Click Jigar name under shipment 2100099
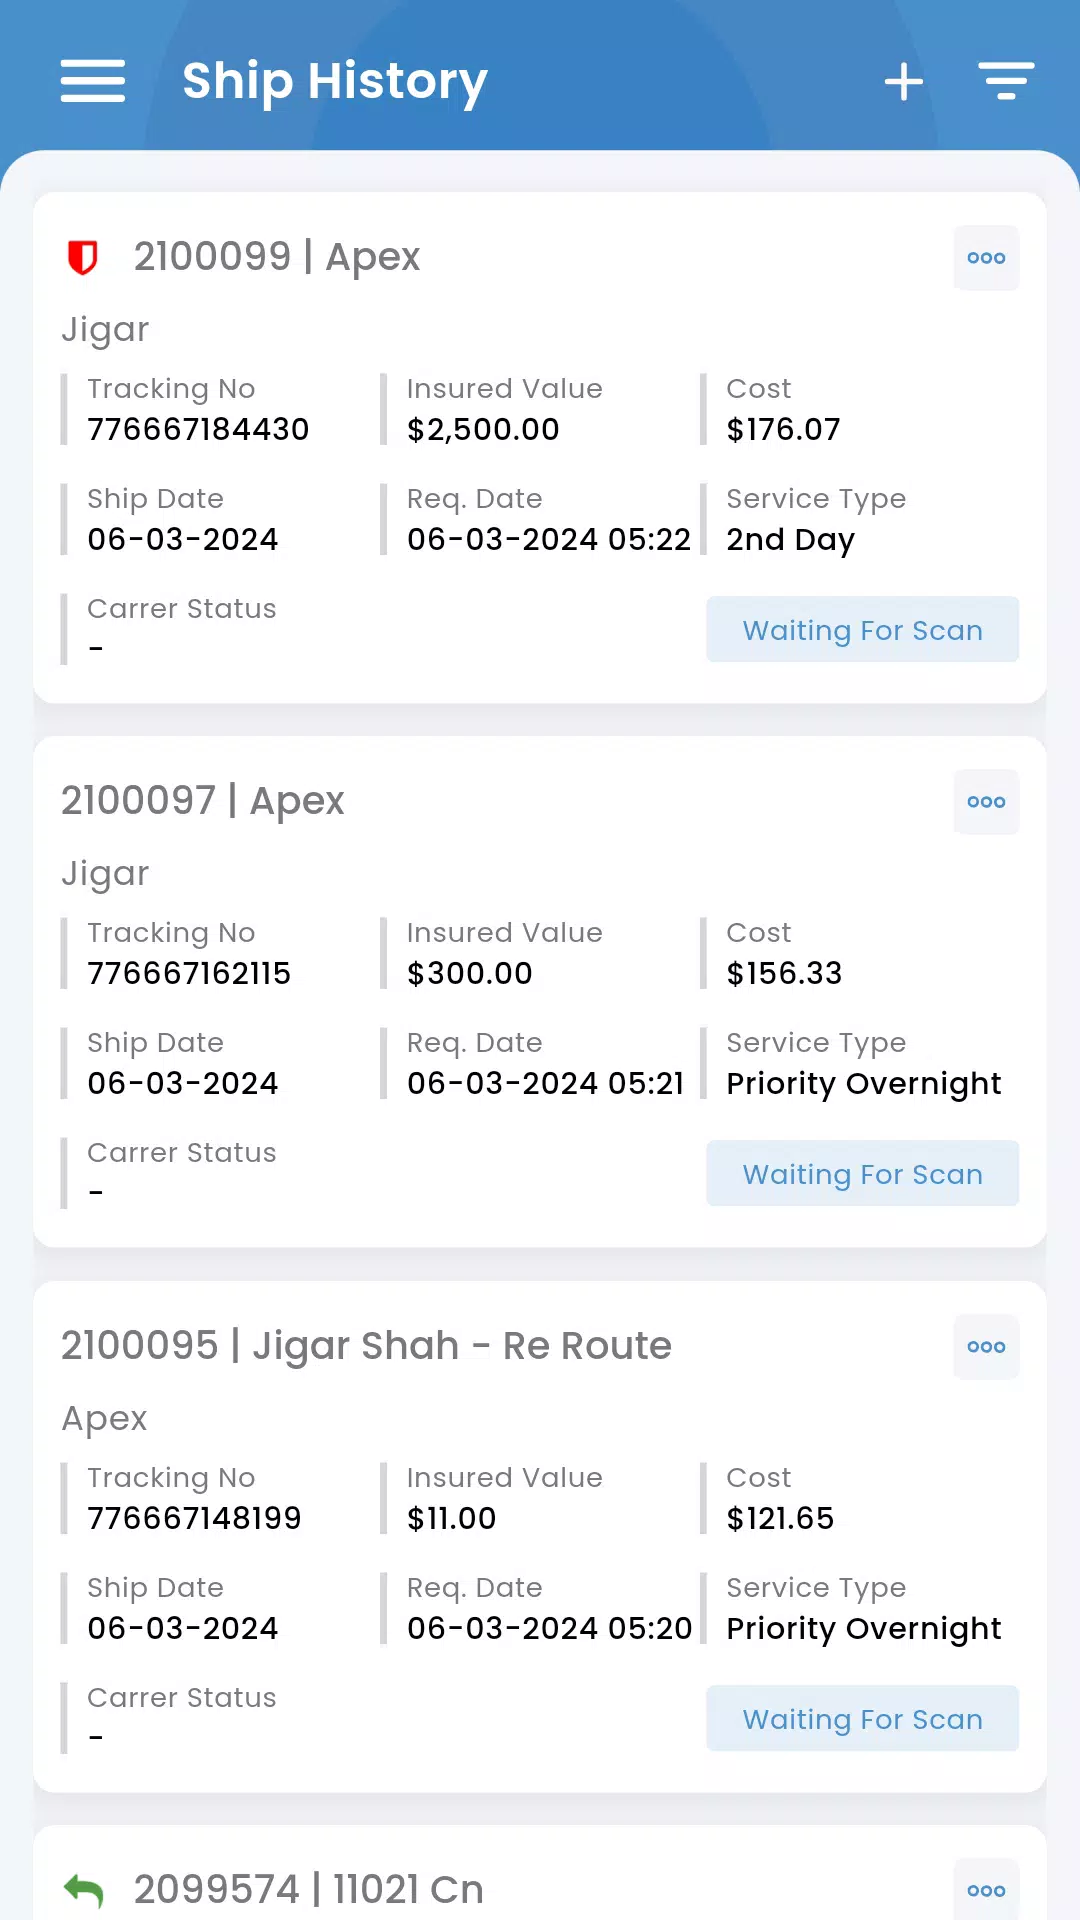The image size is (1080, 1920). (105, 331)
